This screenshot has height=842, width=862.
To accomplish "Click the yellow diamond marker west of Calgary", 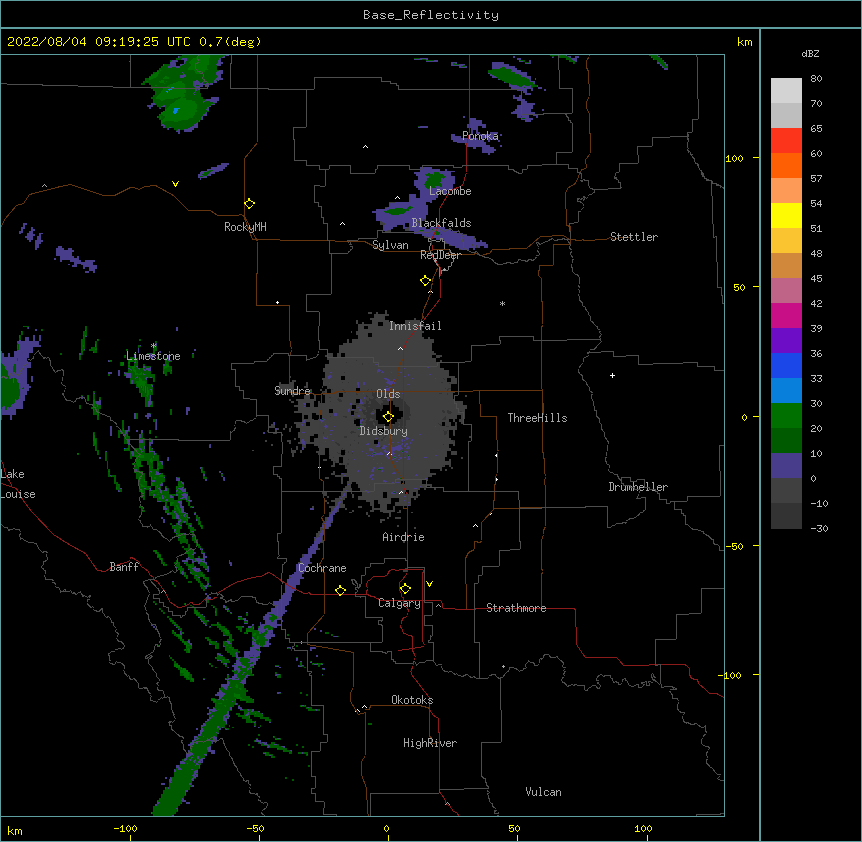I will (x=340, y=590).
